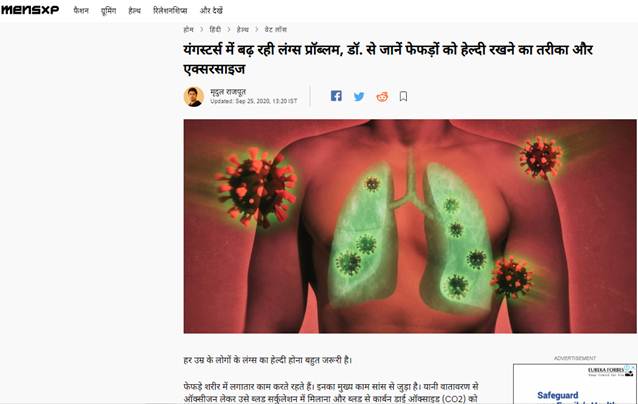This screenshot has width=638, height=404.
Task: Click the Safeguard advertisement text
Action: point(557,395)
